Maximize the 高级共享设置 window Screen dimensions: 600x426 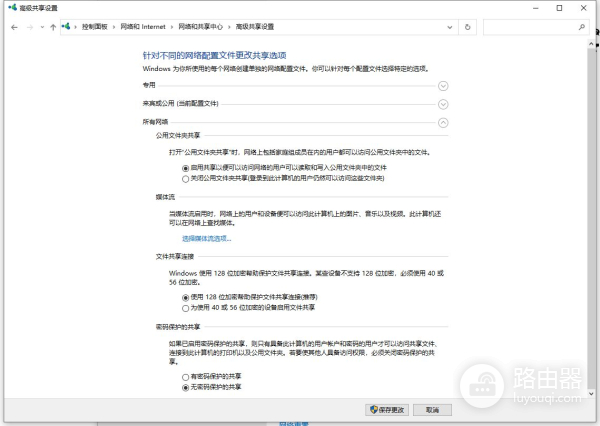click(559, 8)
